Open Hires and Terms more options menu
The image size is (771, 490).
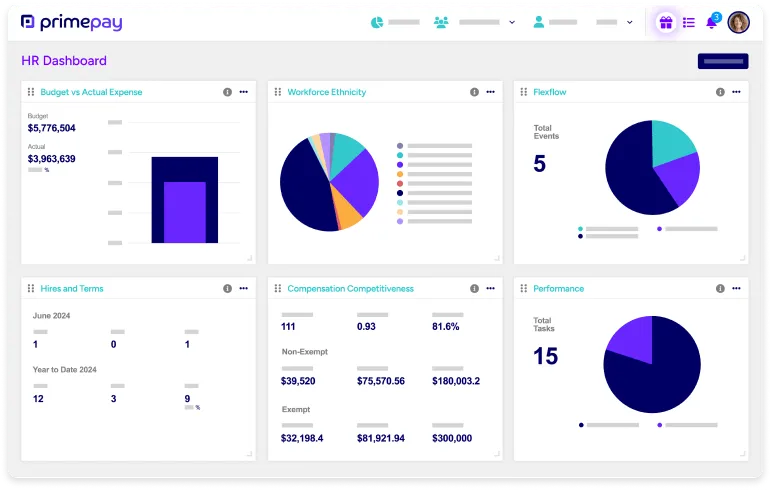tap(244, 288)
